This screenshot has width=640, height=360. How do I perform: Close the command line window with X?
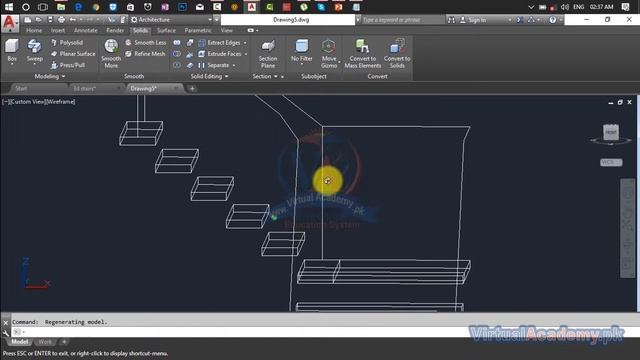pos(5,322)
